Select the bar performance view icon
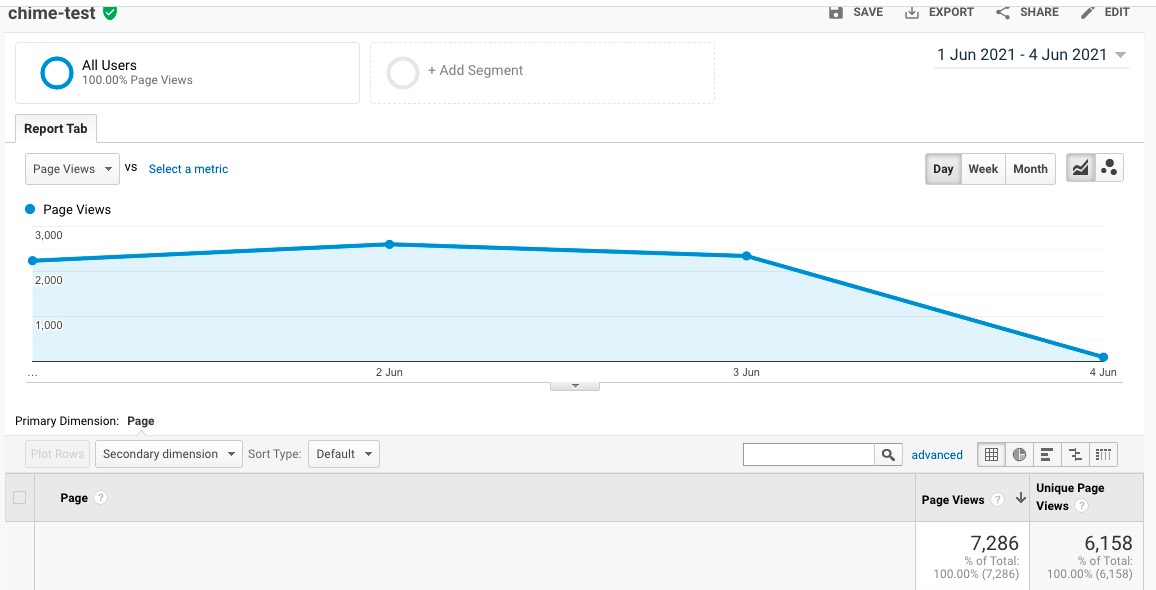The height and width of the screenshot is (590, 1156). pos(1047,454)
